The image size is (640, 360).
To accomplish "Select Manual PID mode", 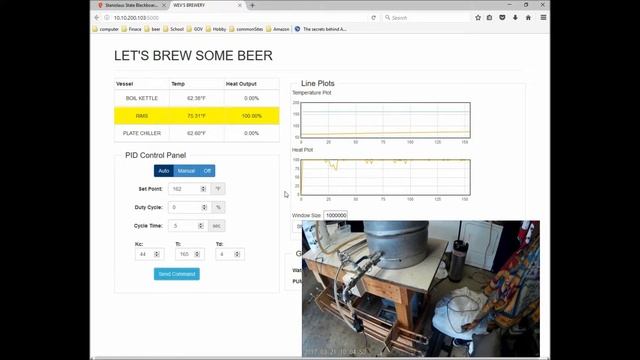I will pyautogui.click(x=186, y=171).
